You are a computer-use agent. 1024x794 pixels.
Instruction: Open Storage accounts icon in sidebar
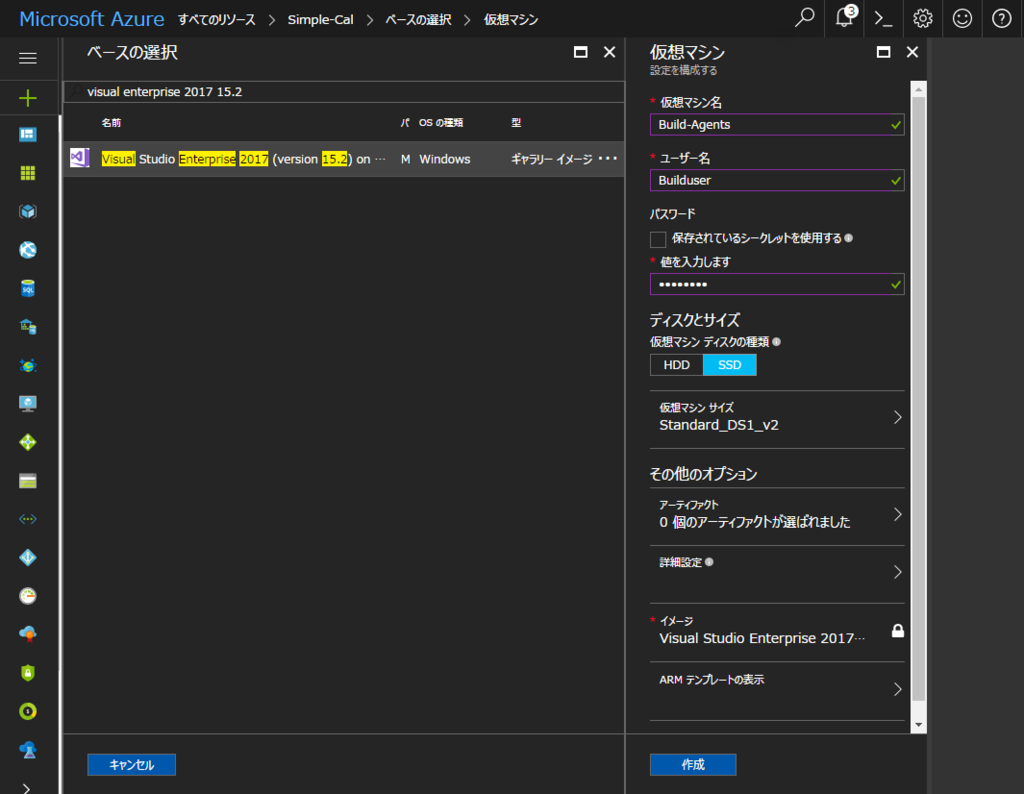click(27, 481)
